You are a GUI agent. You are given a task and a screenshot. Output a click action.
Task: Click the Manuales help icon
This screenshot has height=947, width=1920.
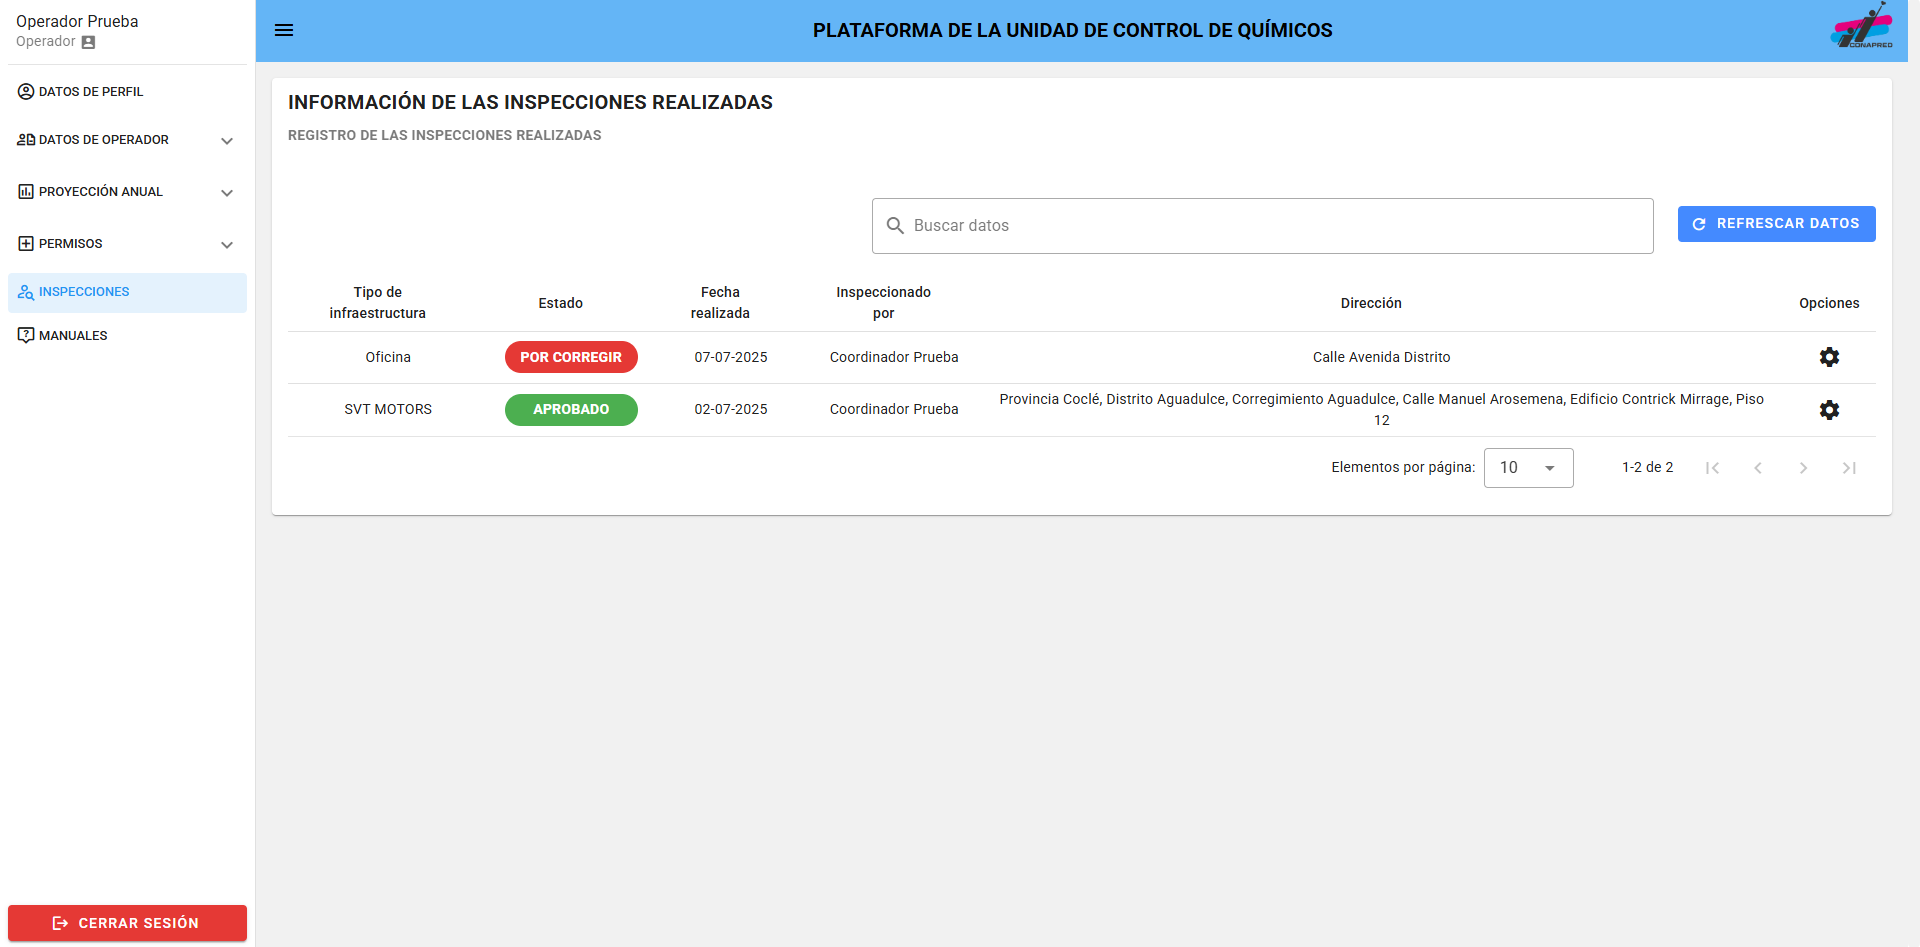25,335
